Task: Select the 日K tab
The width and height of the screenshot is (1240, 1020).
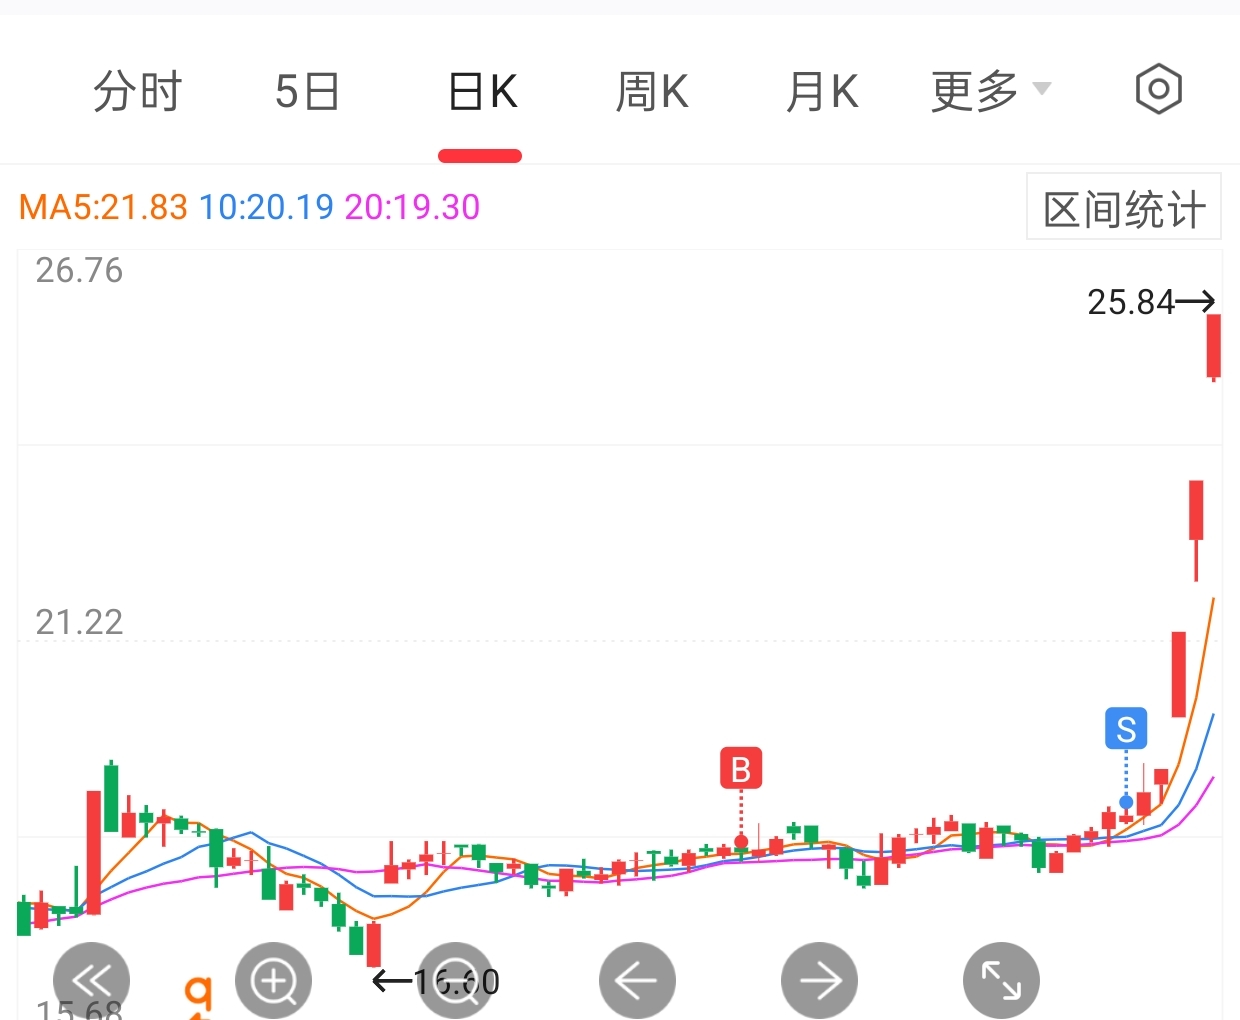Action: 482,92
